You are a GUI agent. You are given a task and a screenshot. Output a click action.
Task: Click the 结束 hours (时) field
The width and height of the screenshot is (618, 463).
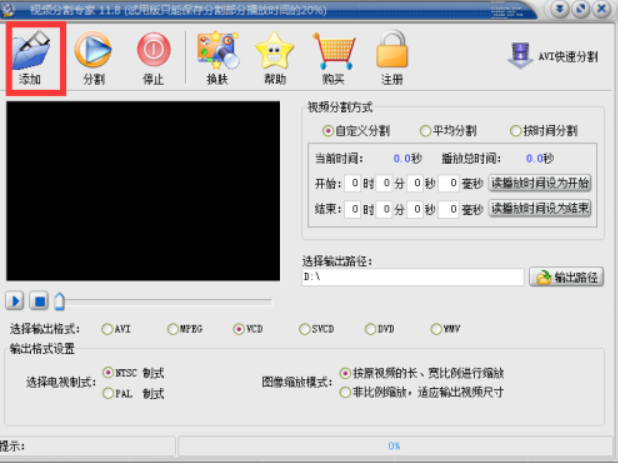pyautogui.click(x=352, y=209)
